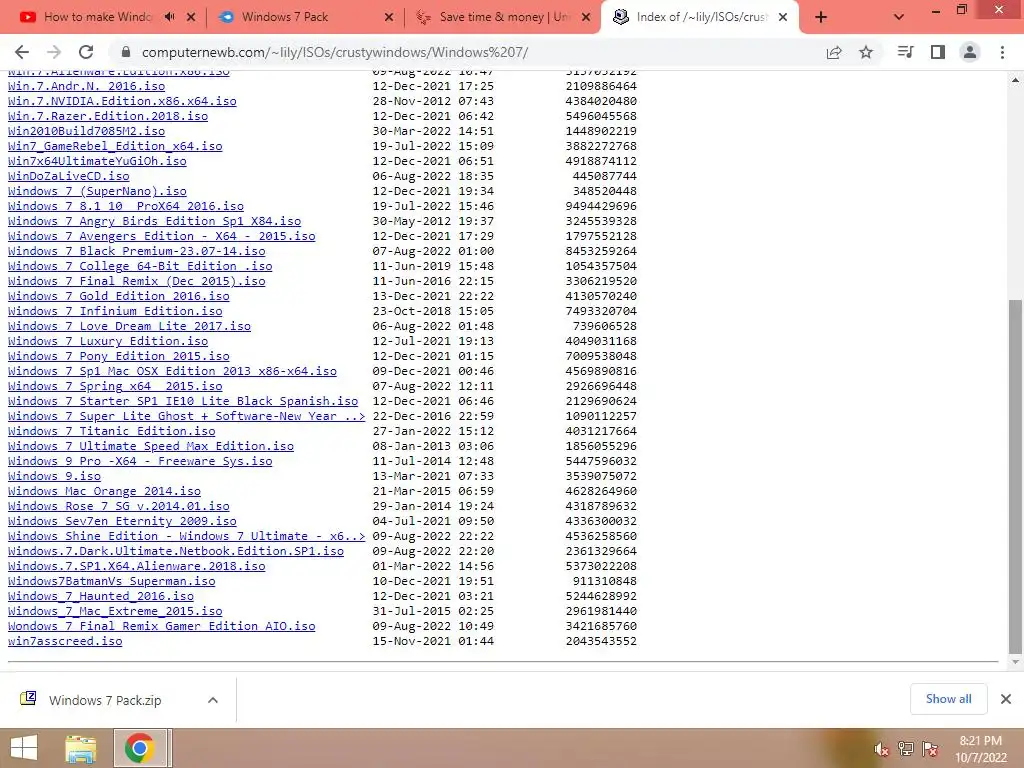Open the Action Center flag tray icon
Viewport: 1024px width, 768px height.
pyautogui.click(x=929, y=749)
